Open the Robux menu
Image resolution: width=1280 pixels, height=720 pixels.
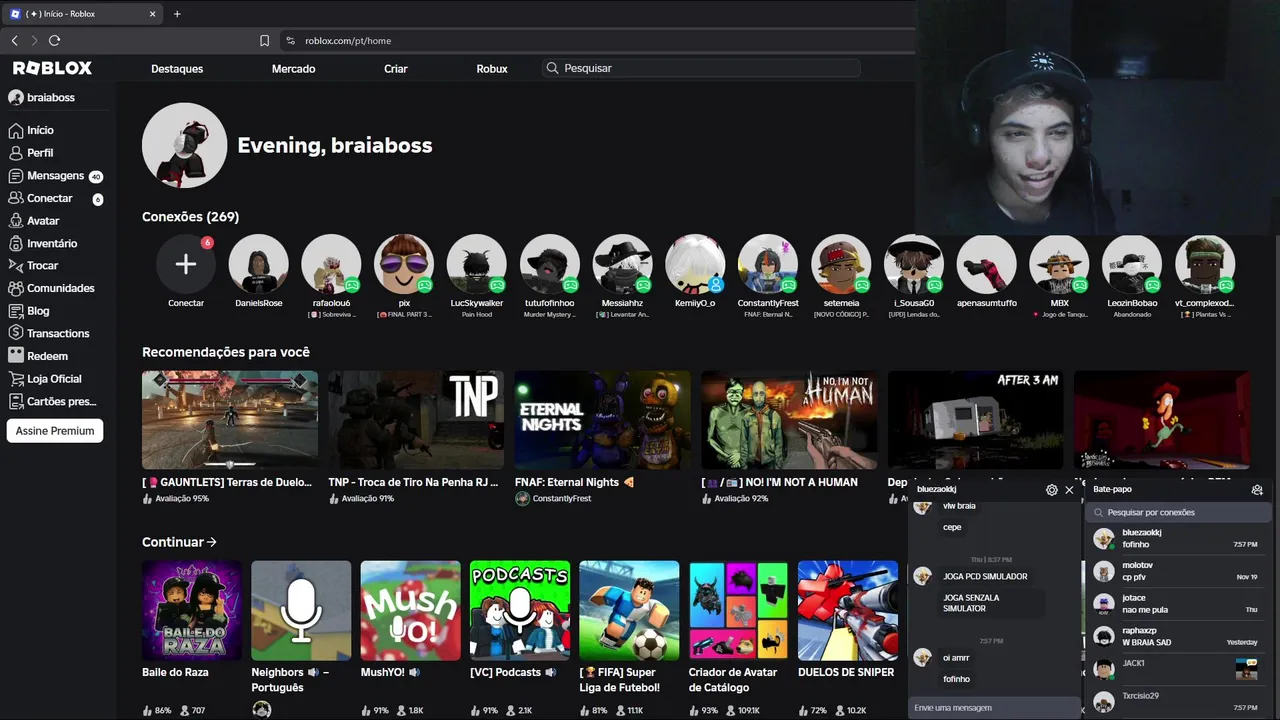pyautogui.click(x=492, y=69)
